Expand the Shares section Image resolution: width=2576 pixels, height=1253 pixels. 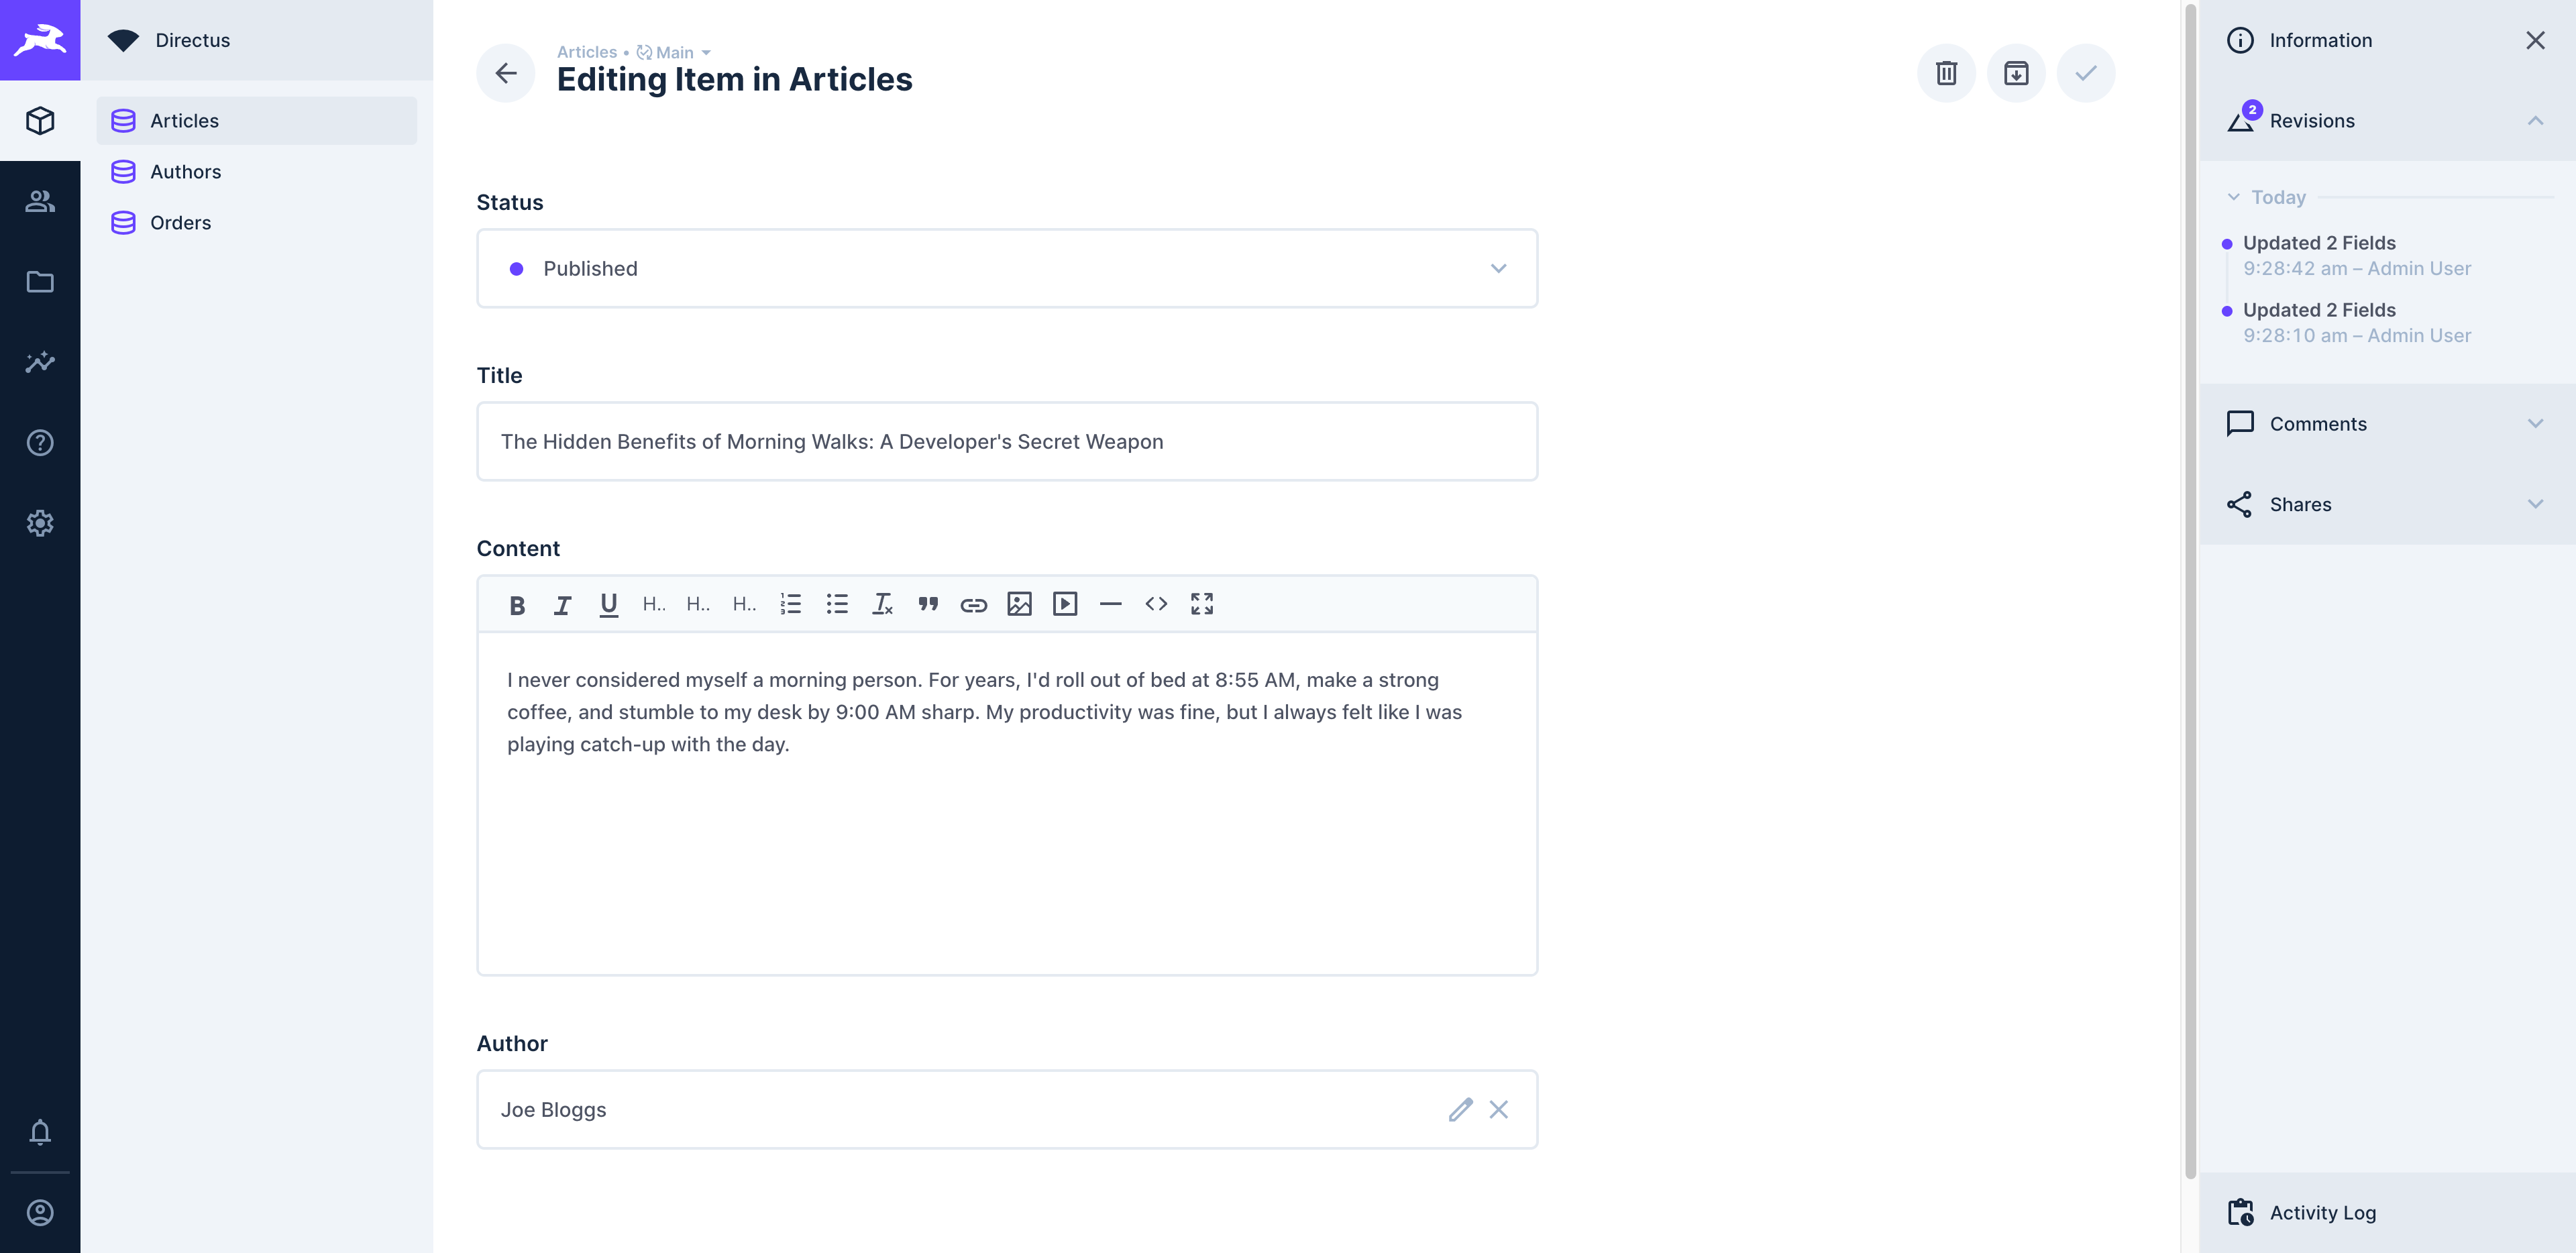[x=2535, y=504]
